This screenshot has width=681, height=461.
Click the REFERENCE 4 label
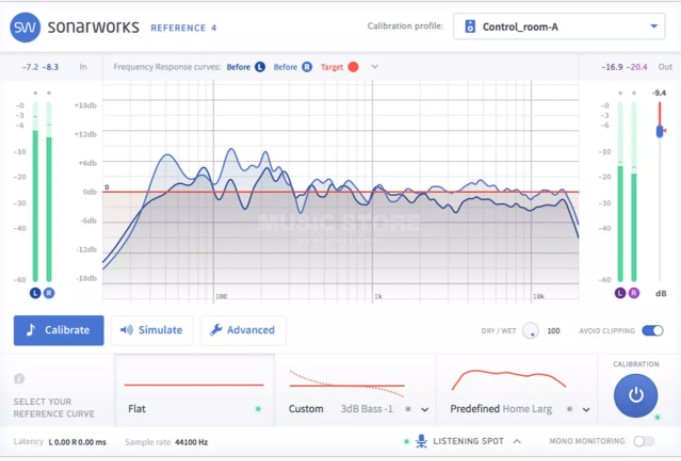pyautogui.click(x=183, y=28)
